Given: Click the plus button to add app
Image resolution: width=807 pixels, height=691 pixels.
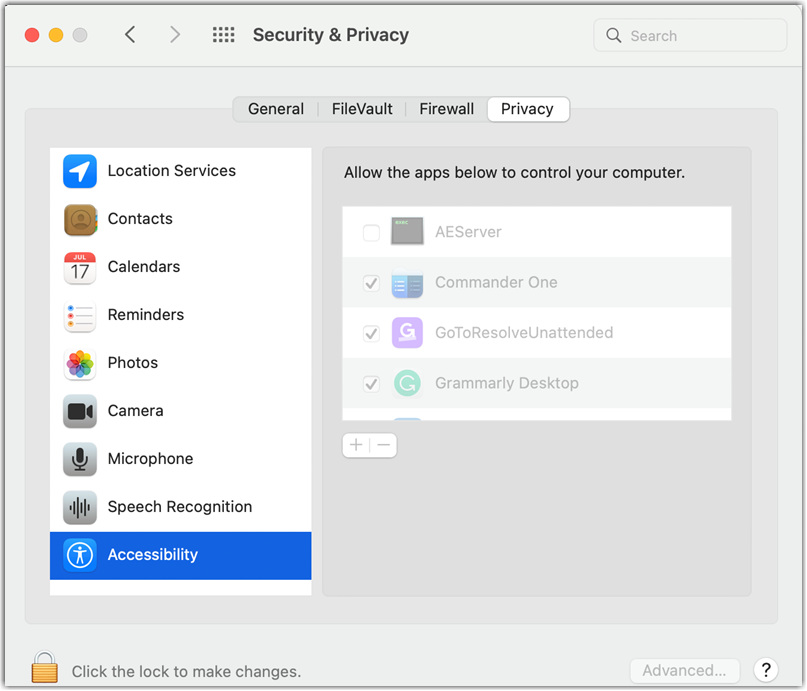Looking at the screenshot, I should coord(356,445).
